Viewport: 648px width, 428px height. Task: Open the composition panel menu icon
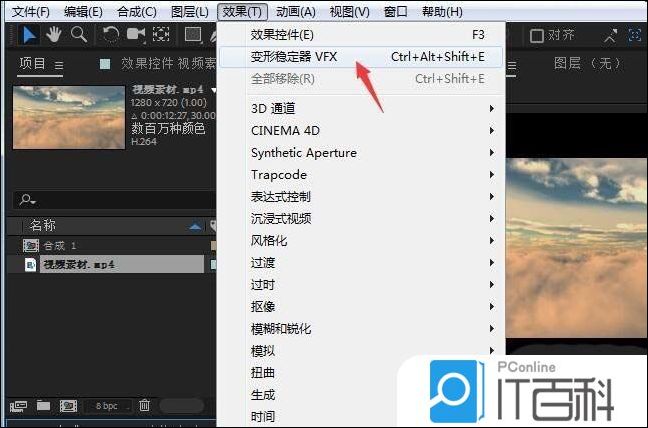(512, 65)
